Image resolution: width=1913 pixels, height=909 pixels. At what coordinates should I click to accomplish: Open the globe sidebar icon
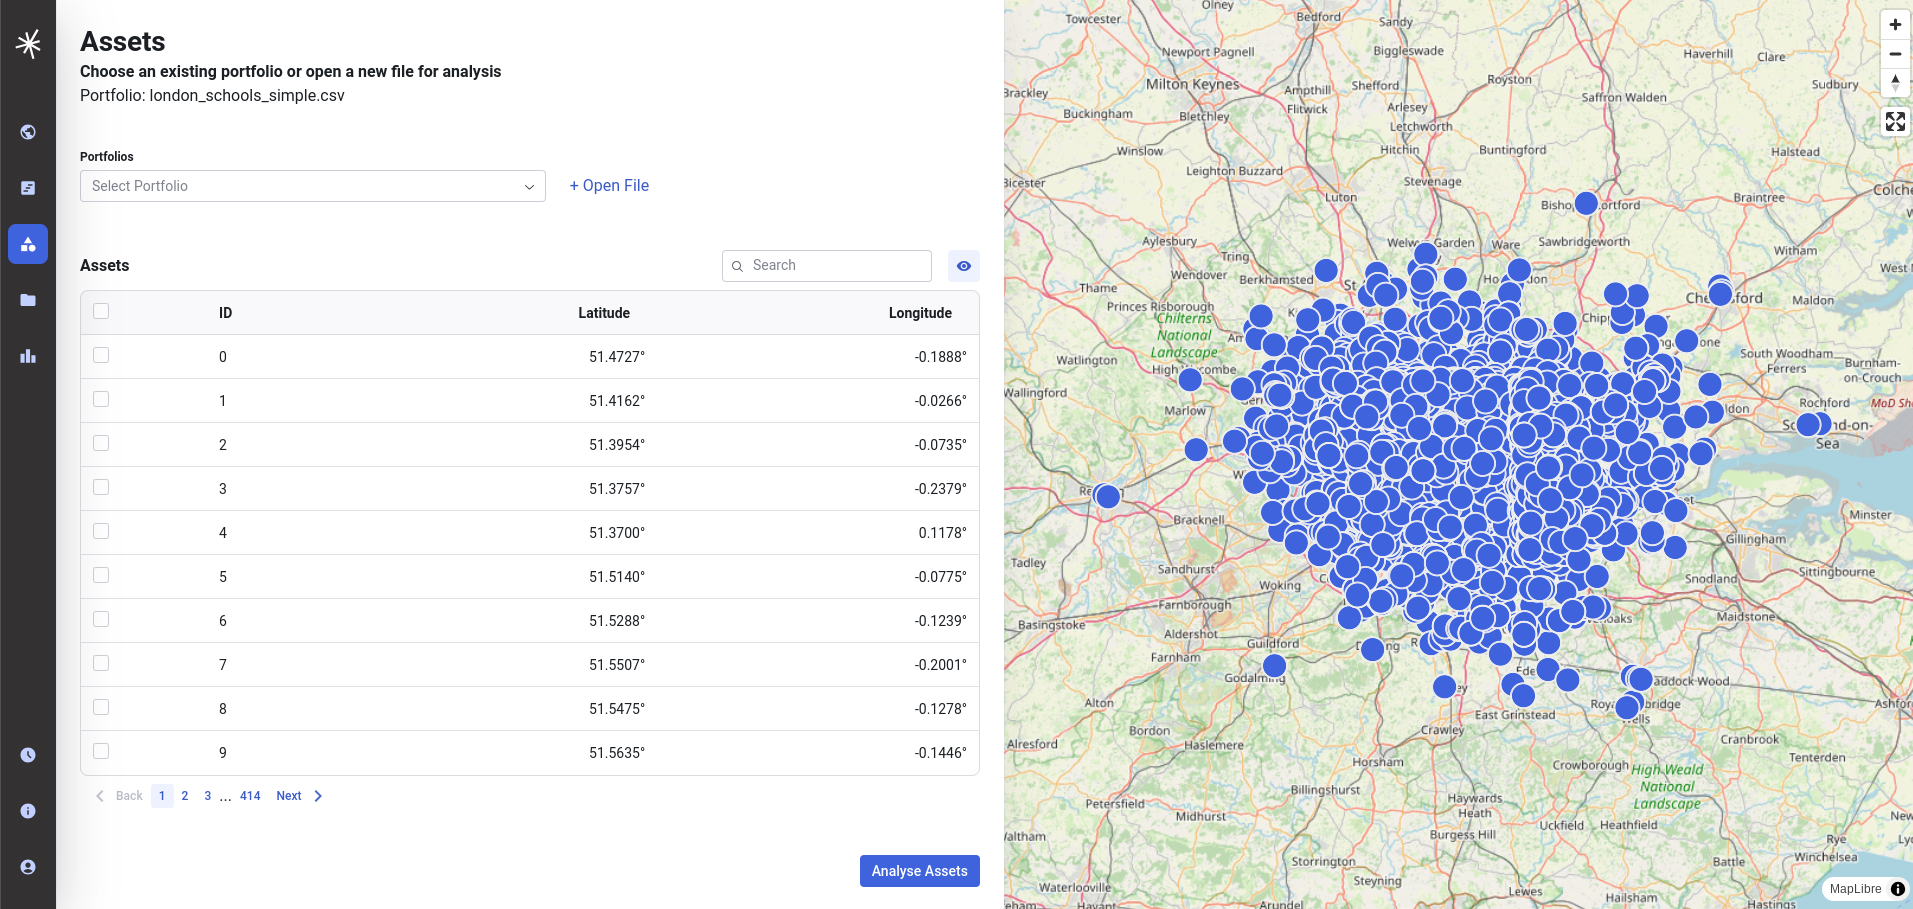28,132
